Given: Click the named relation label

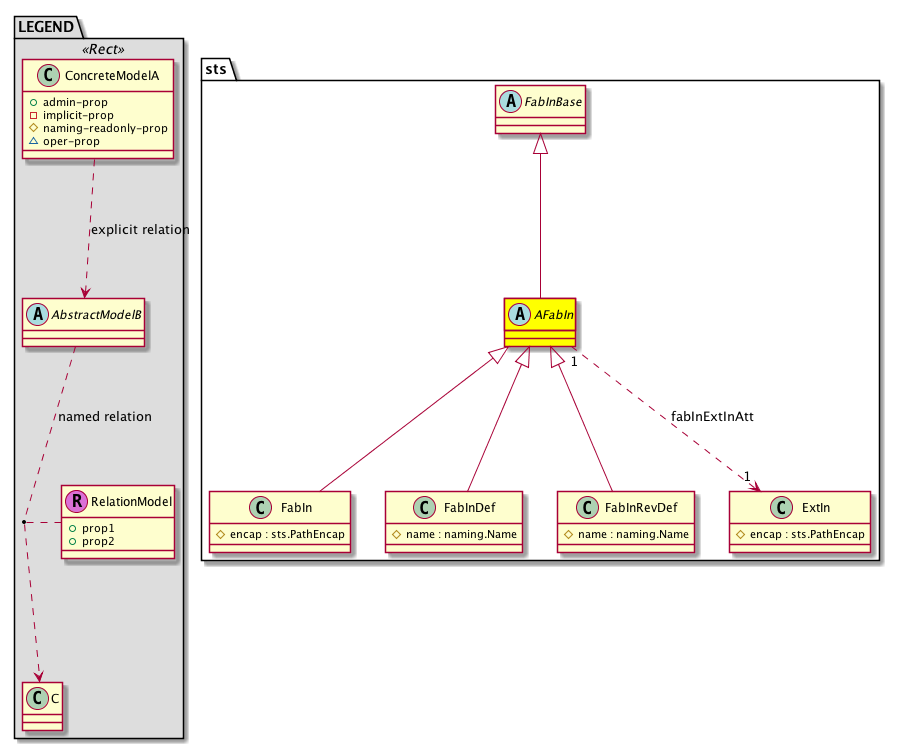Looking at the screenshot, I should pyautogui.click(x=105, y=416).
